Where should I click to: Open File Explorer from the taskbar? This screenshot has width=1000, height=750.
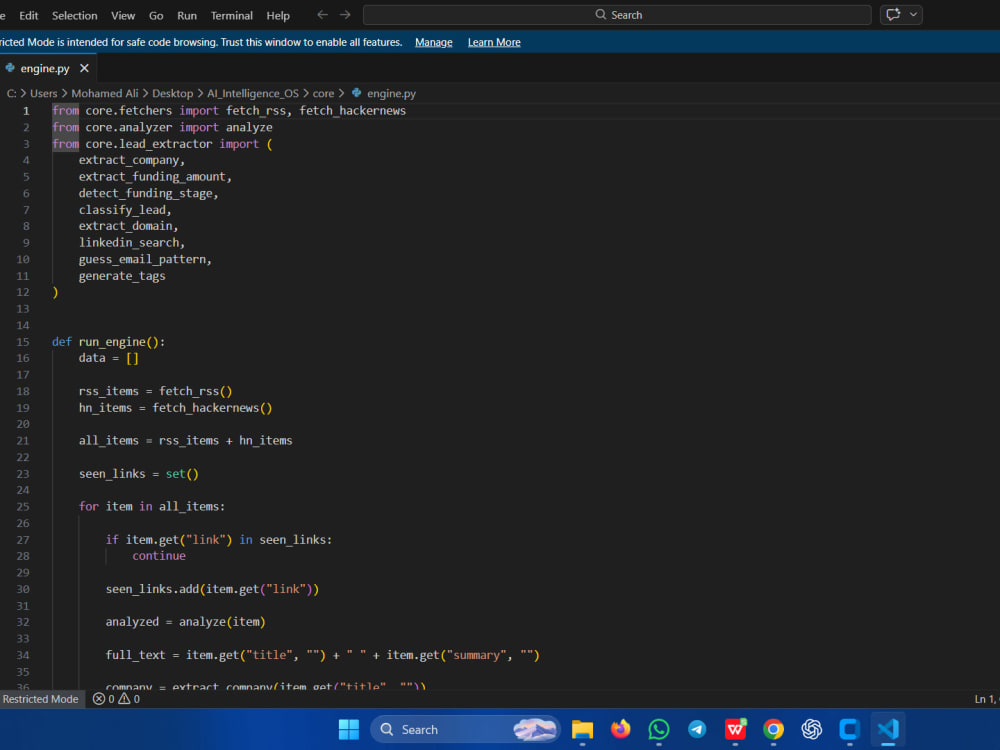point(582,729)
